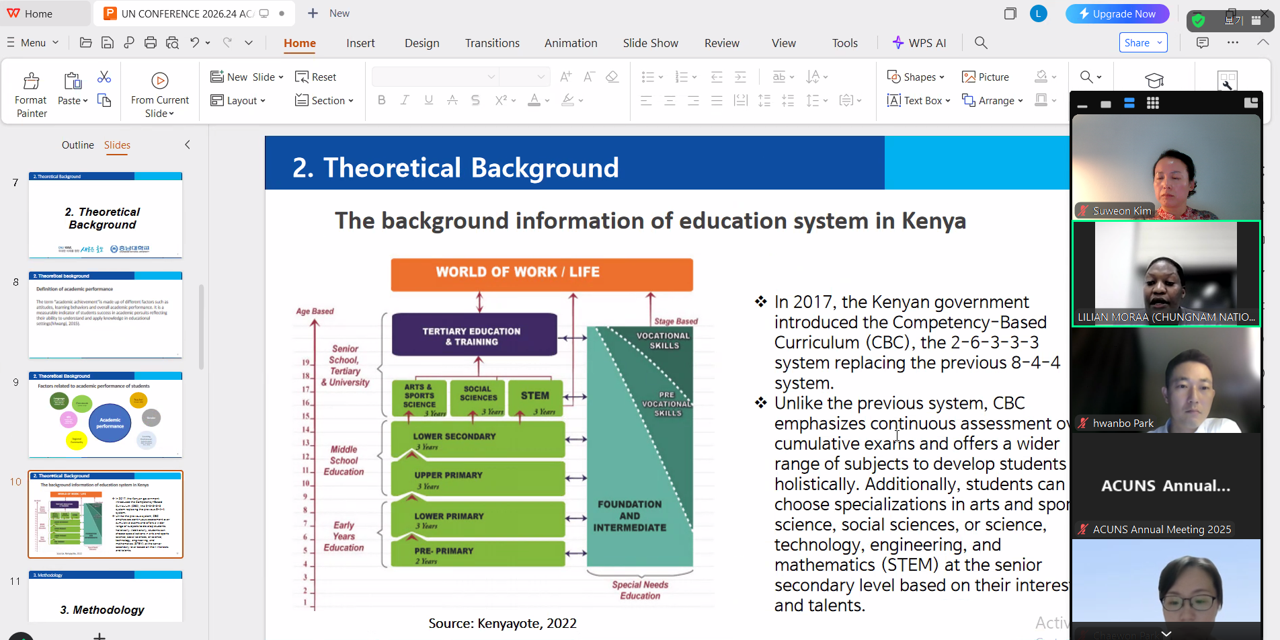Click the Save icon in quick toolbar
1280x640 pixels.
[107, 43]
